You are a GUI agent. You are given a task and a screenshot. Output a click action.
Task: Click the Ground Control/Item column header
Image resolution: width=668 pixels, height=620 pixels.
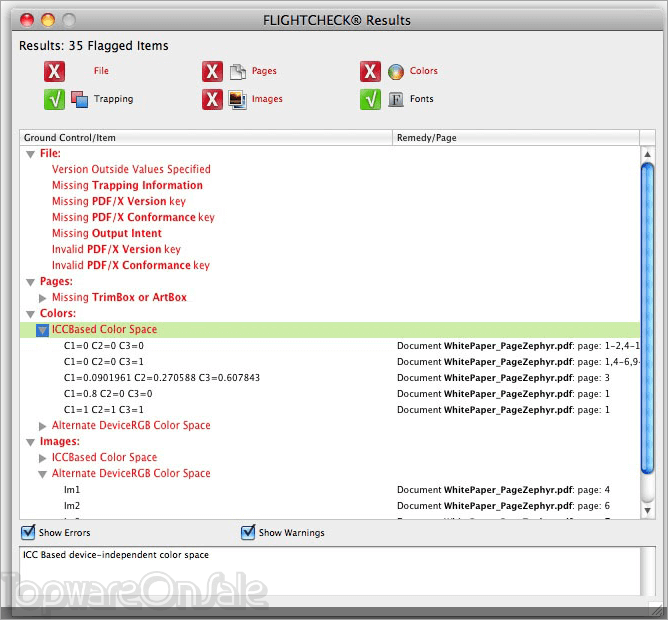206,138
